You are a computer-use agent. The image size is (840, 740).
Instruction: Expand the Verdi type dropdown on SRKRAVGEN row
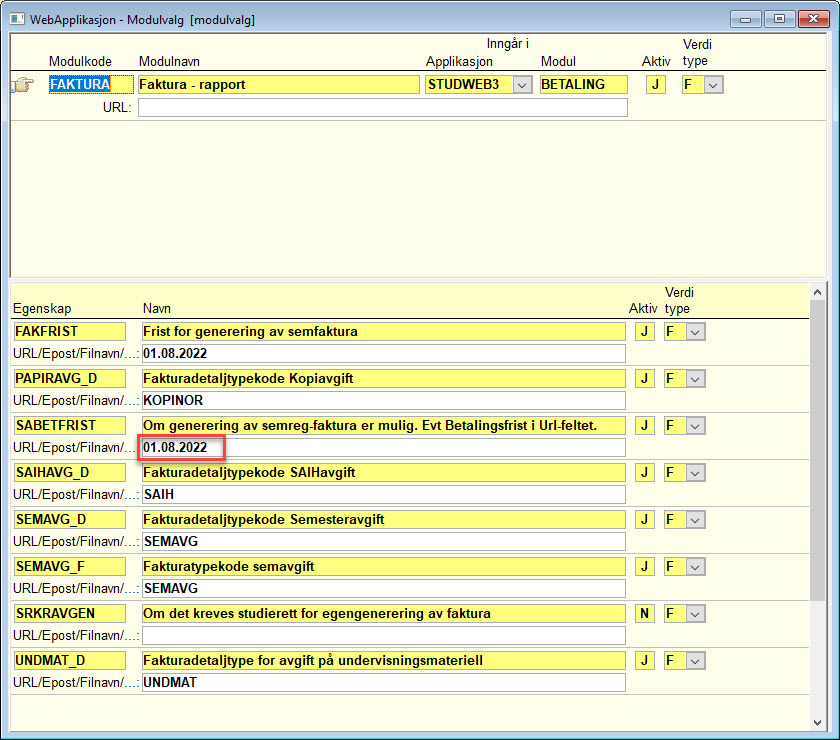pos(695,614)
